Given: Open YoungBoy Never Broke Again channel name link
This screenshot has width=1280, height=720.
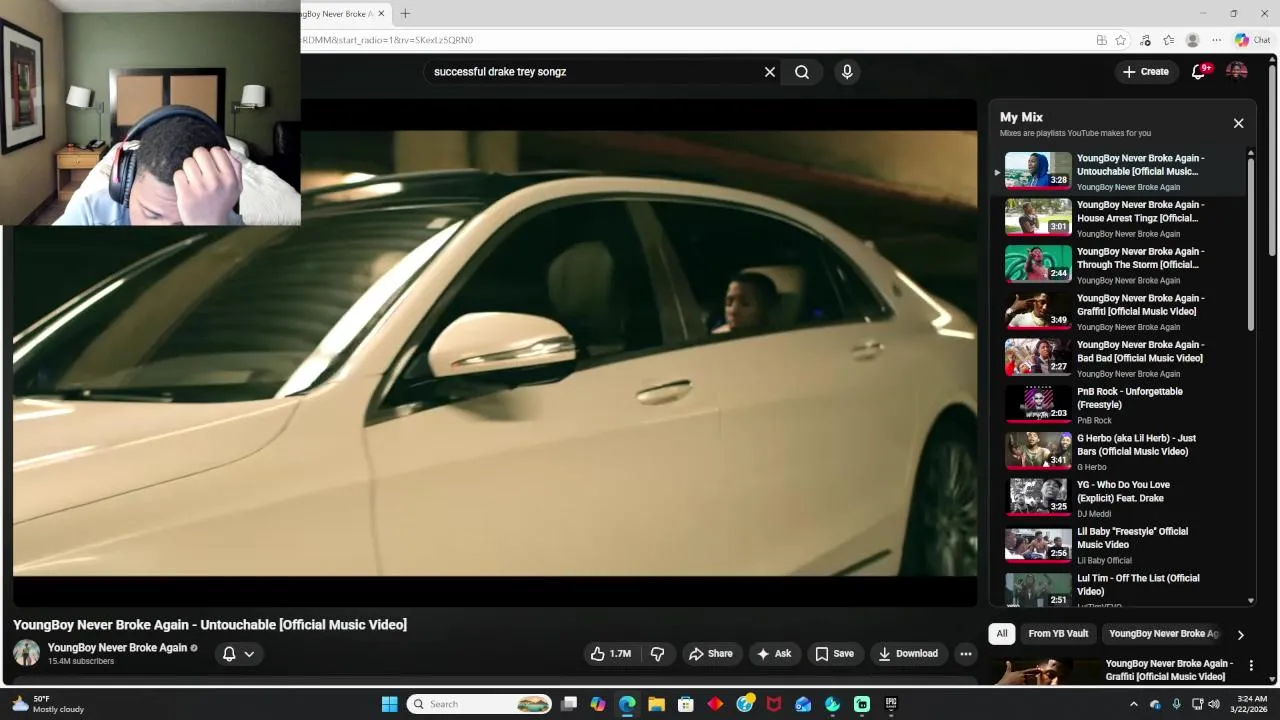Looking at the screenshot, I should (117, 648).
